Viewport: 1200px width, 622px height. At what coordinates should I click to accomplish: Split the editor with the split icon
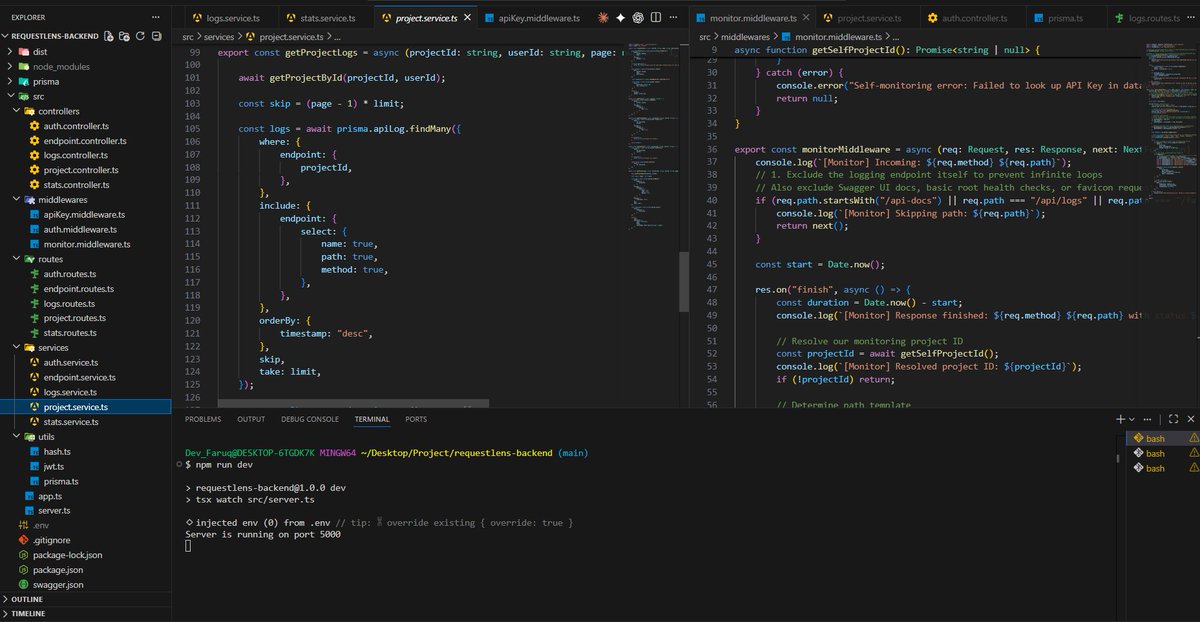tap(657, 18)
